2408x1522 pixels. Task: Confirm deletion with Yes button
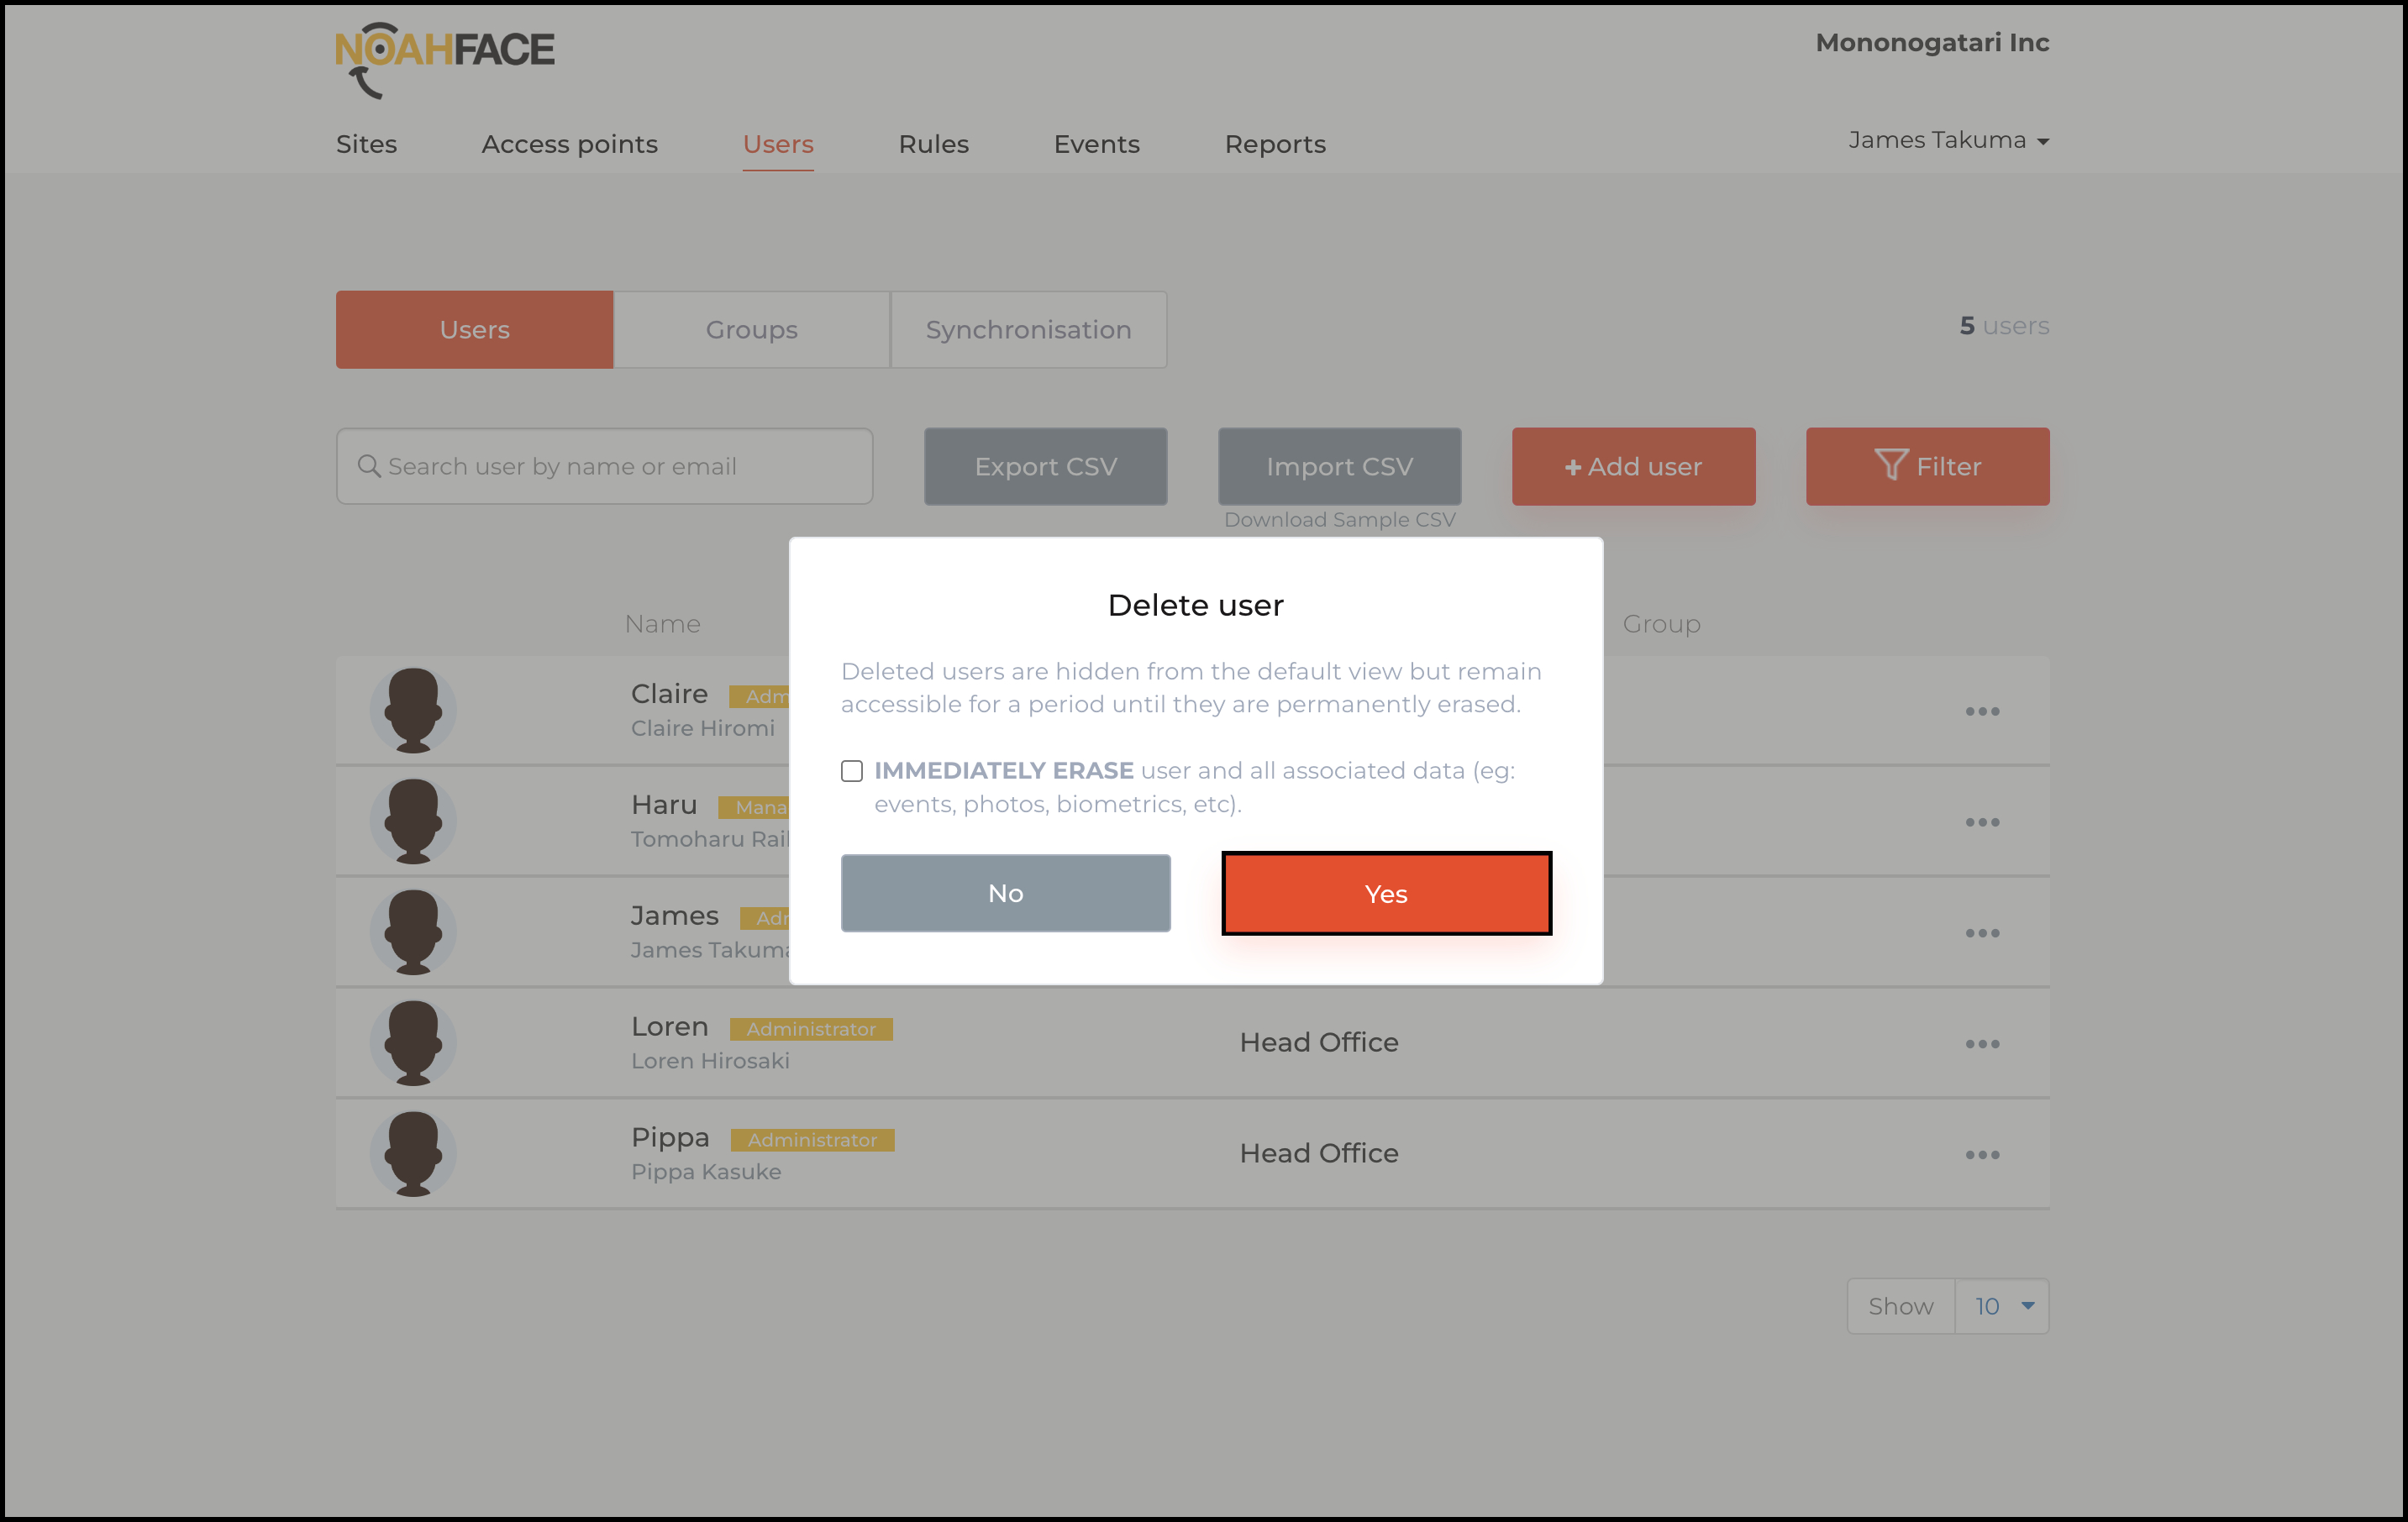[x=1385, y=894]
